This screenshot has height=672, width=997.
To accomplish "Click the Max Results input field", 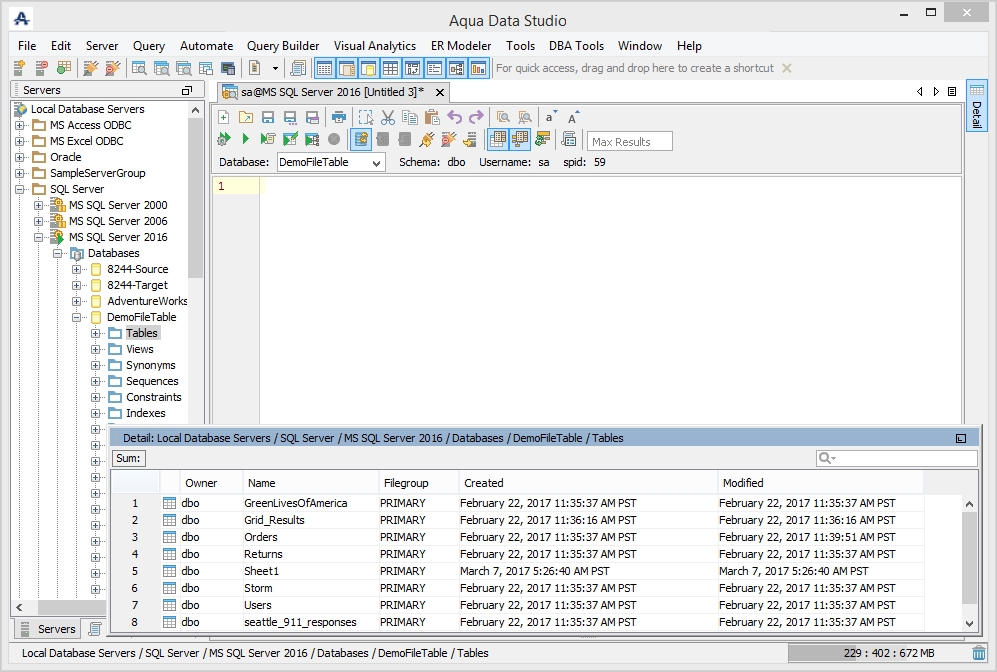I will click(x=630, y=142).
